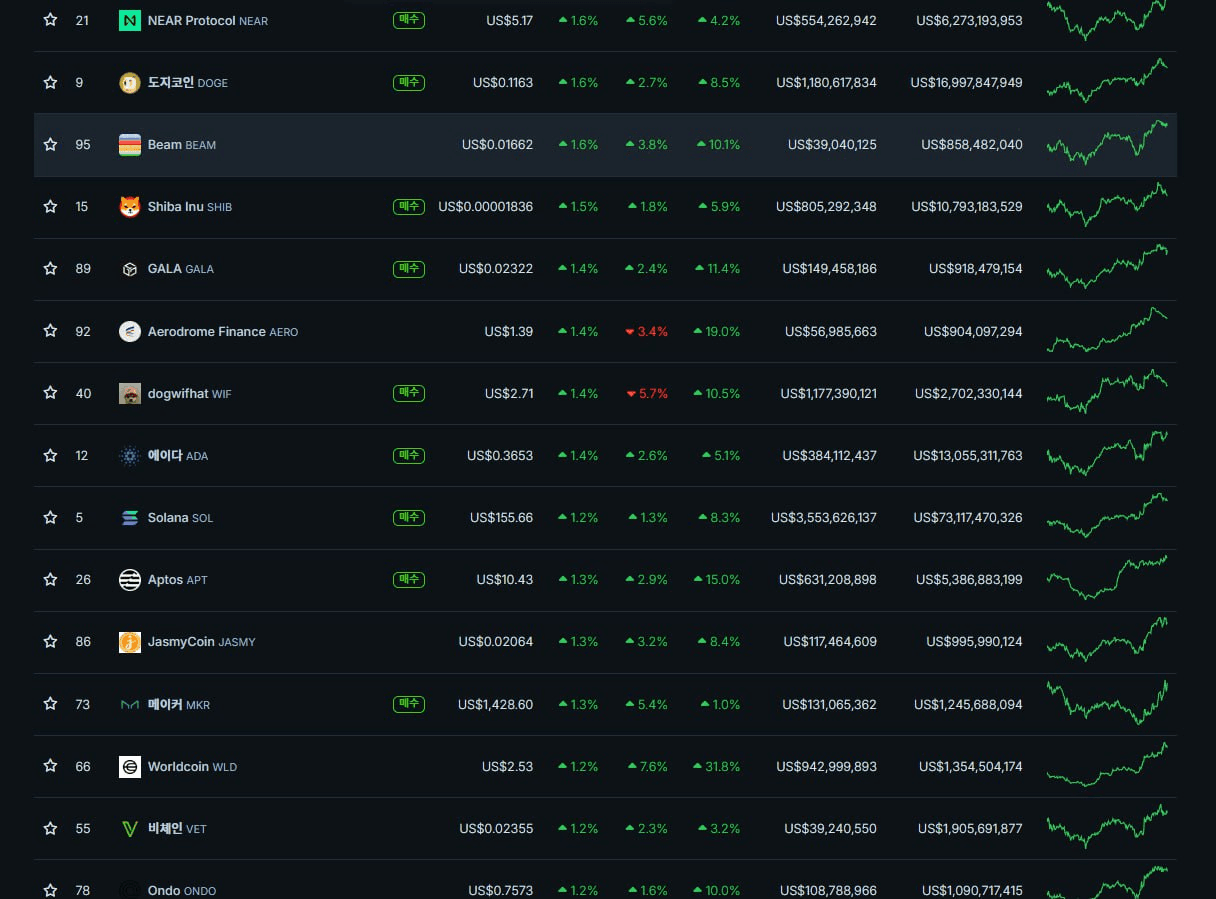The image size is (1216, 899).
Task: Click the Aerodrome Finance sparkline chart
Action: (x=1107, y=329)
